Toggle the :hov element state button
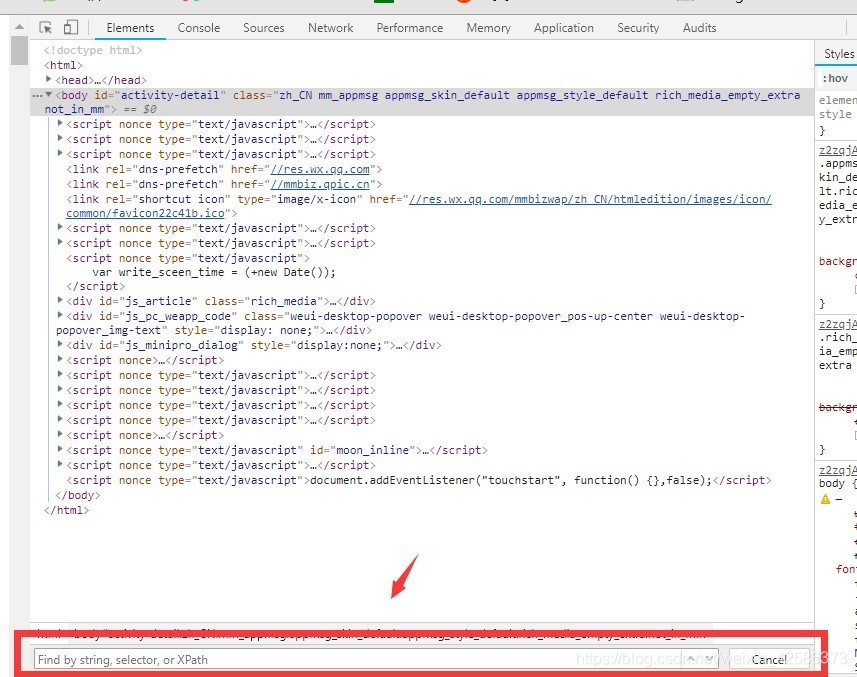The image size is (857, 677). pyautogui.click(x=835, y=78)
